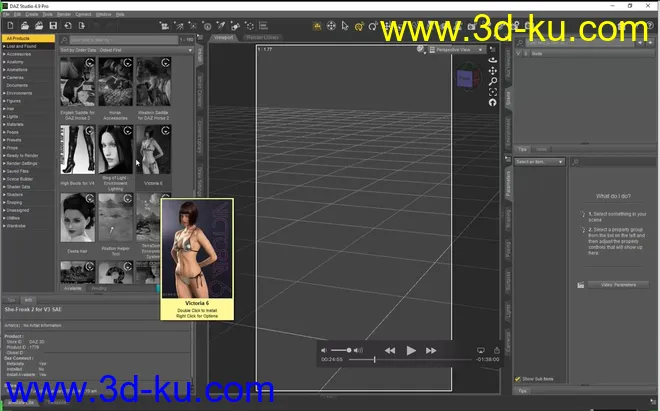Click the viewport zoom magnifier icon
660x411 pixels.
[492, 81]
